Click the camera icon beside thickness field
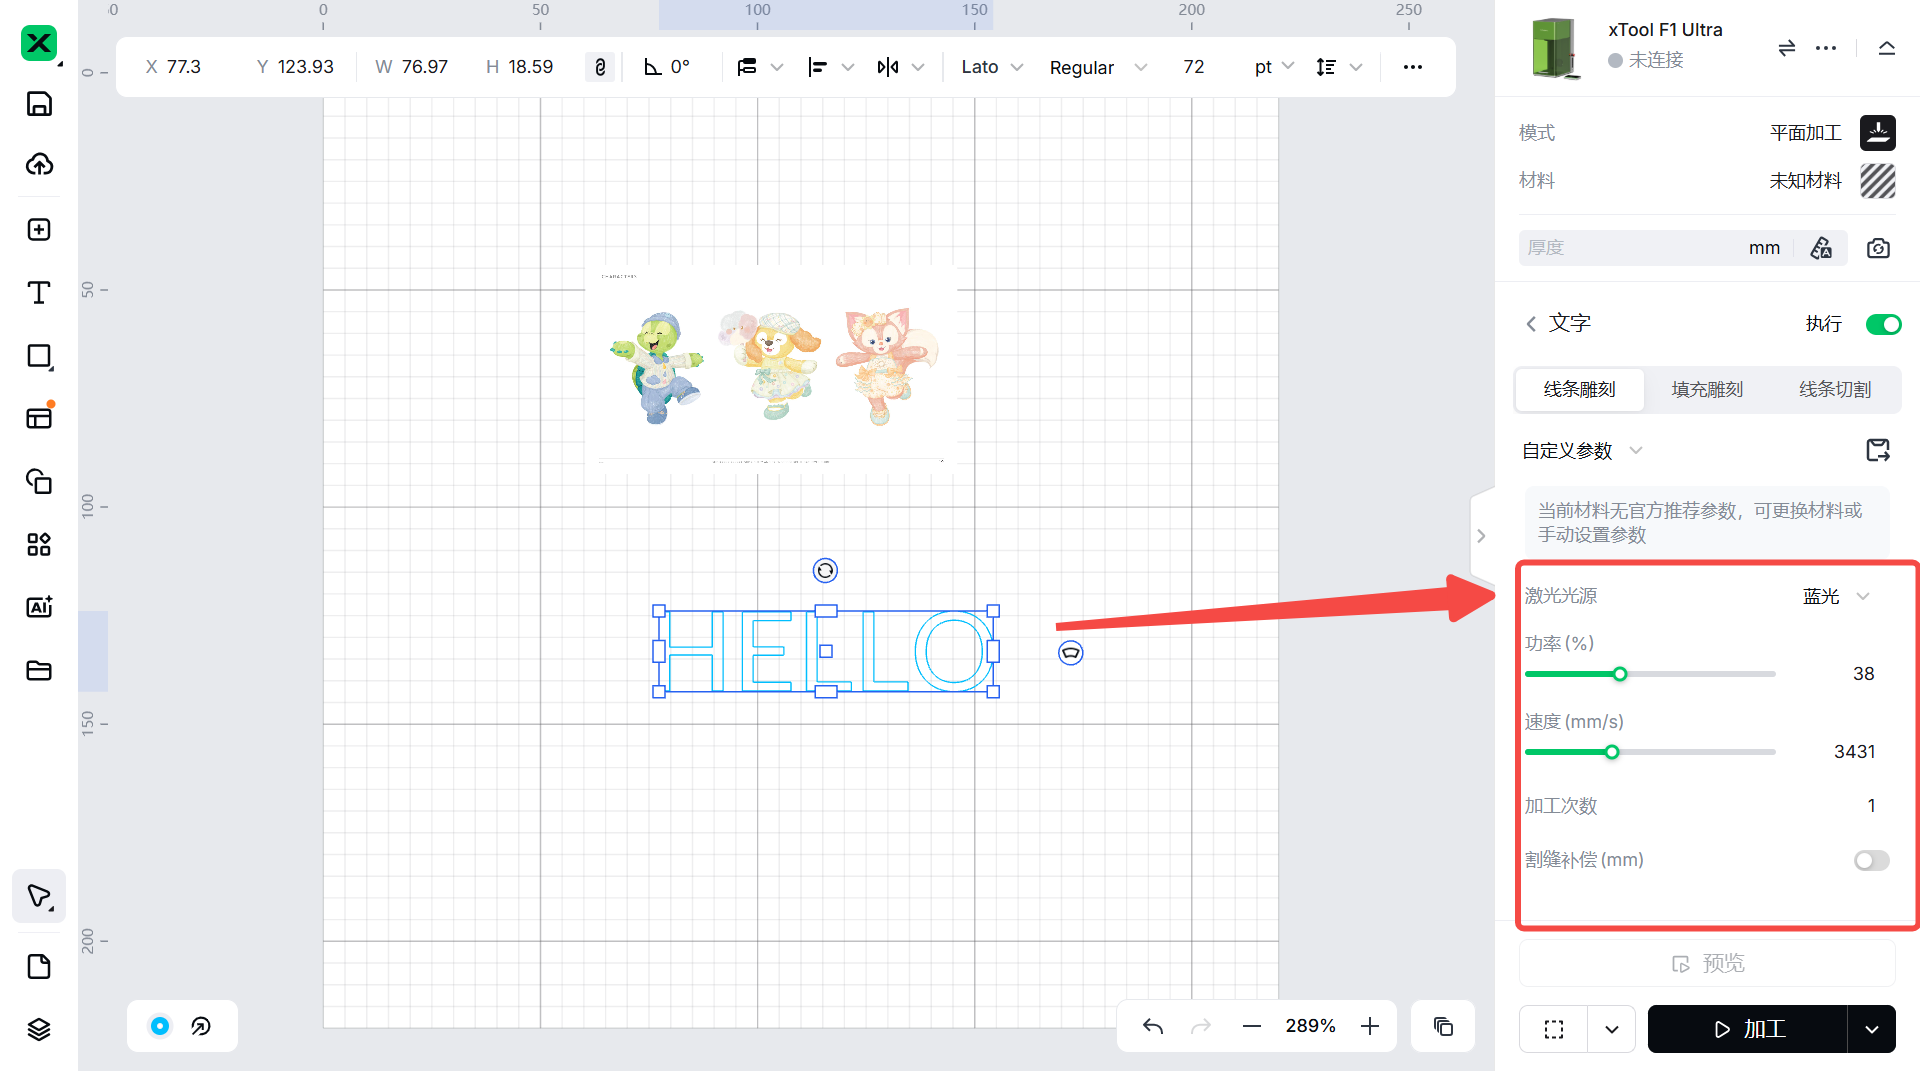The image size is (1920, 1071). click(x=1878, y=248)
